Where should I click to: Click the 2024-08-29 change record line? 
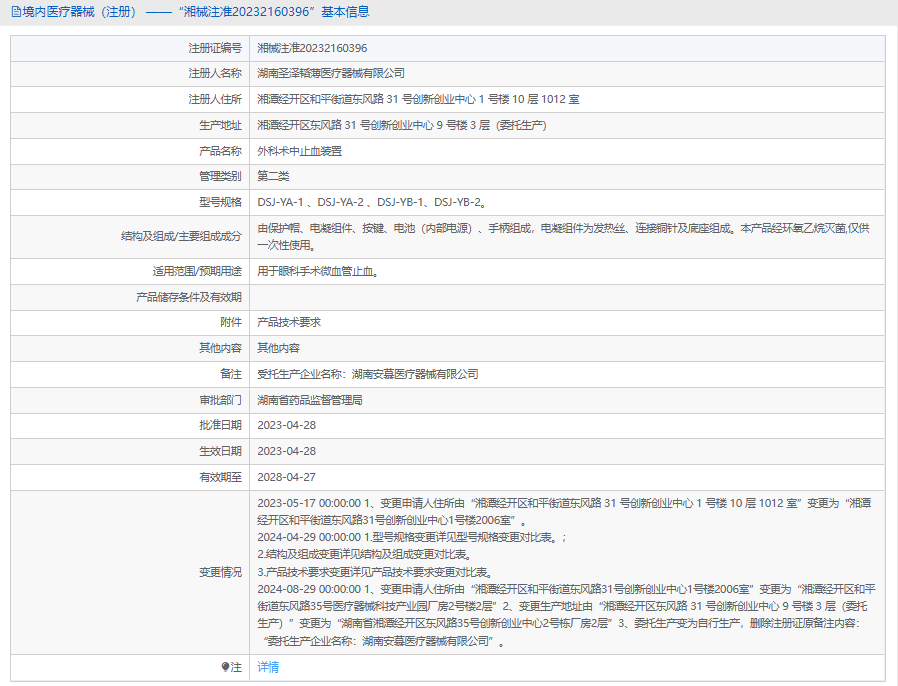coord(566,615)
